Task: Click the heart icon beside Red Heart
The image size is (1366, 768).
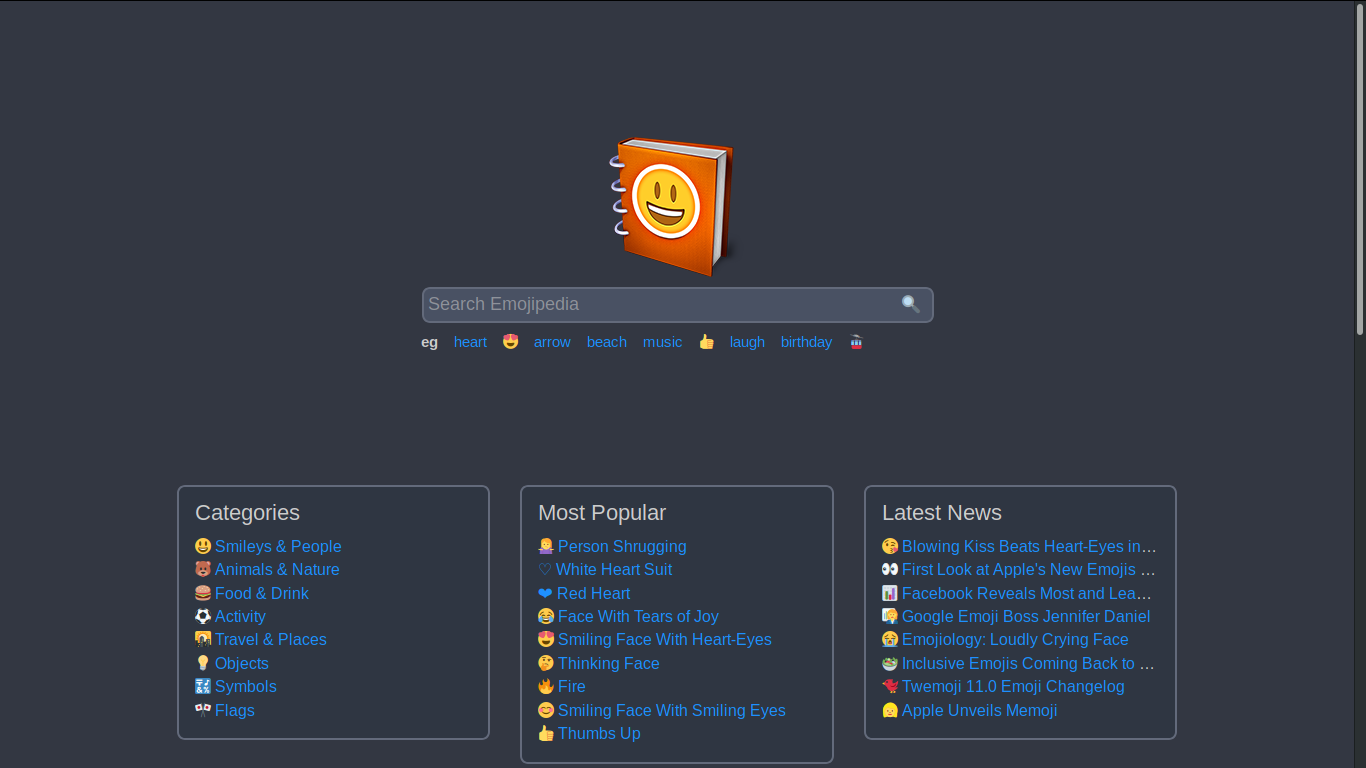Action: pyautogui.click(x=545, y=593)
